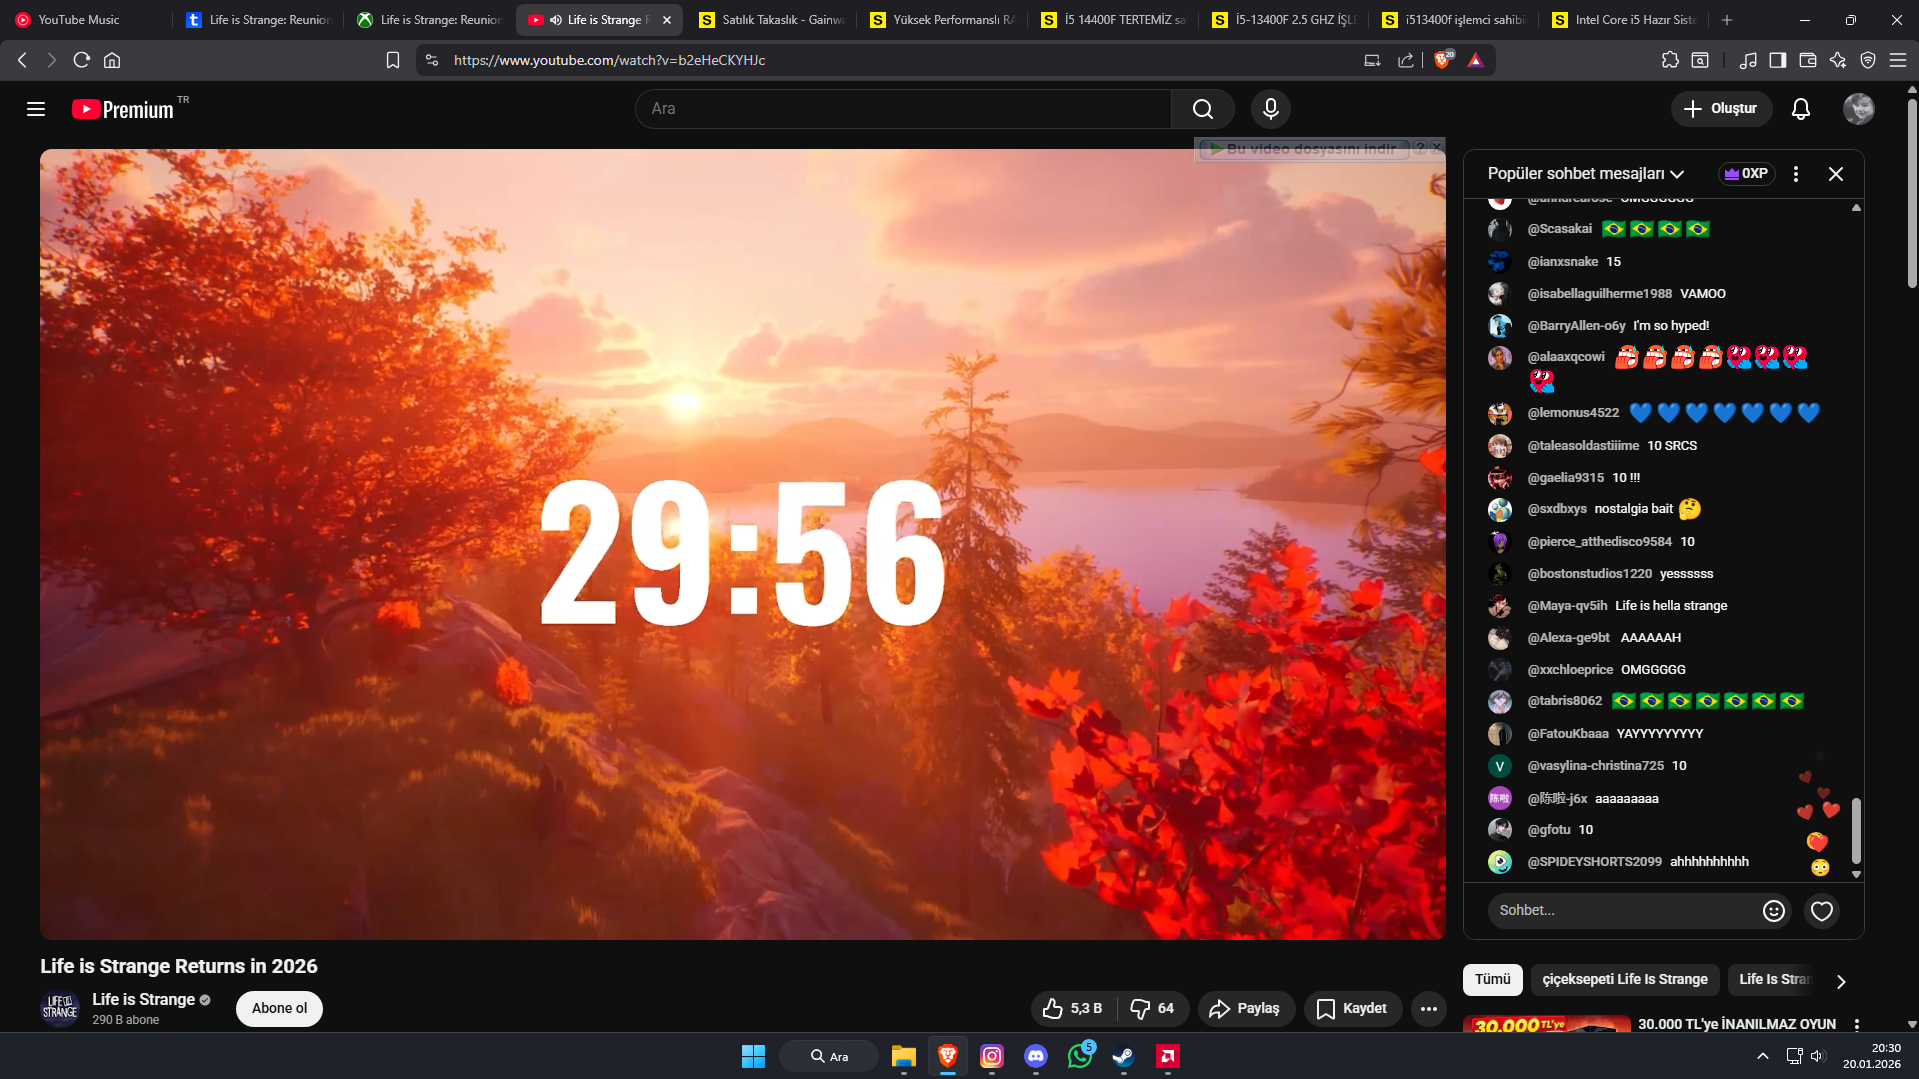
Task: Save video with Kaydet button
Action: click(1352, 1009)
